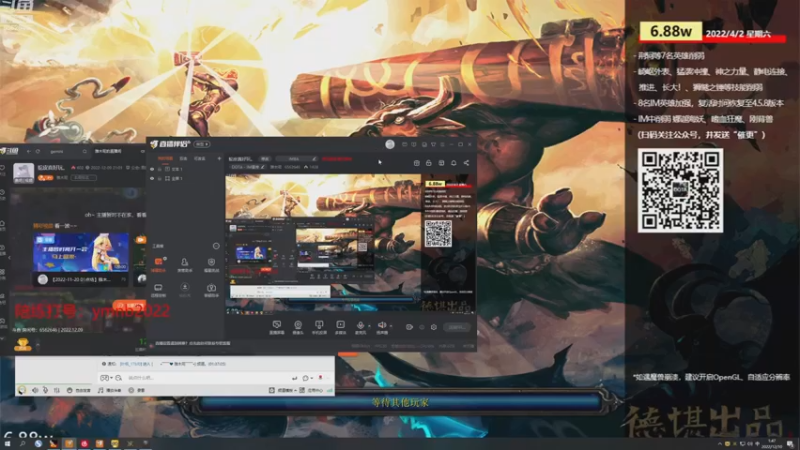
Task: Click the outlined button beside the orange streamer badge
Action: [x=84, y=178]
